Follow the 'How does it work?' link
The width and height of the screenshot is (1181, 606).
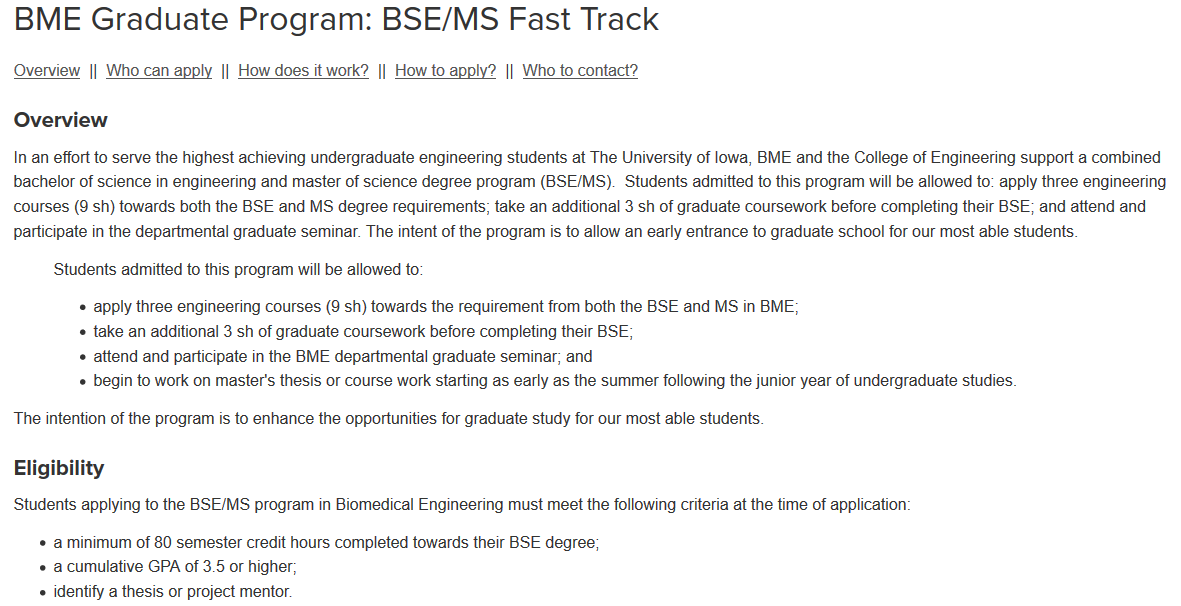coord(304,71)
